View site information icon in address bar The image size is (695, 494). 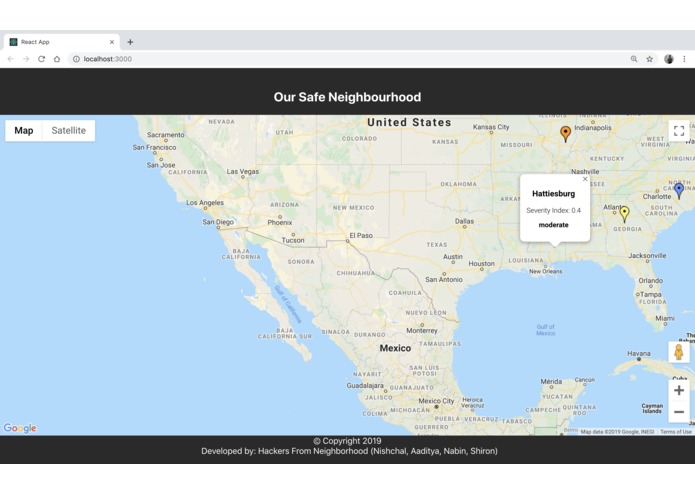76,59
